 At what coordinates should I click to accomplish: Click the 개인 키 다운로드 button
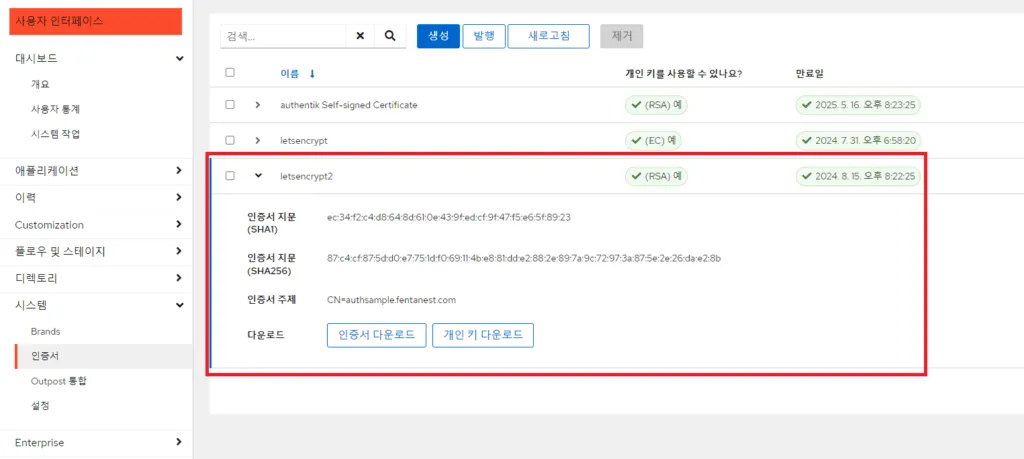pyautogui.click(x=483, y=335)
